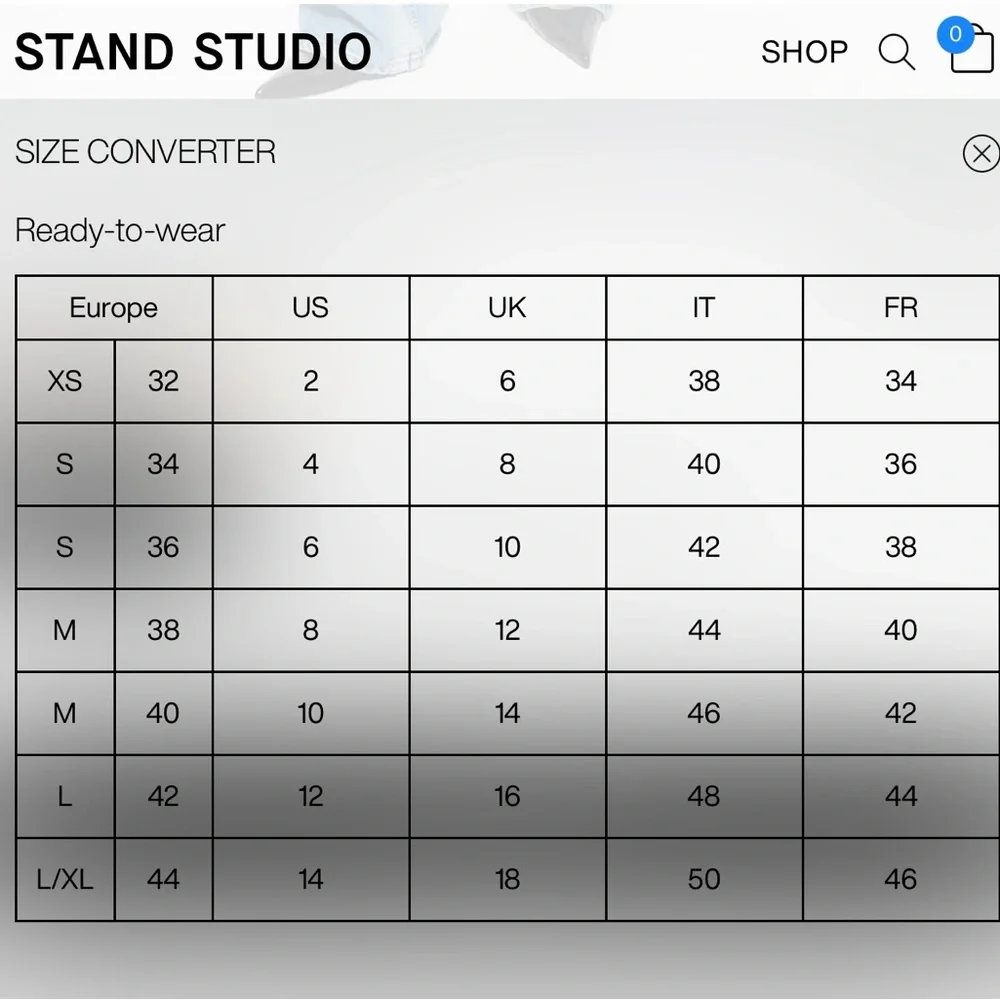This screenshot has width=1000, height=1000.
Task: Click the cart item count badge
Action: pos(955,34)
